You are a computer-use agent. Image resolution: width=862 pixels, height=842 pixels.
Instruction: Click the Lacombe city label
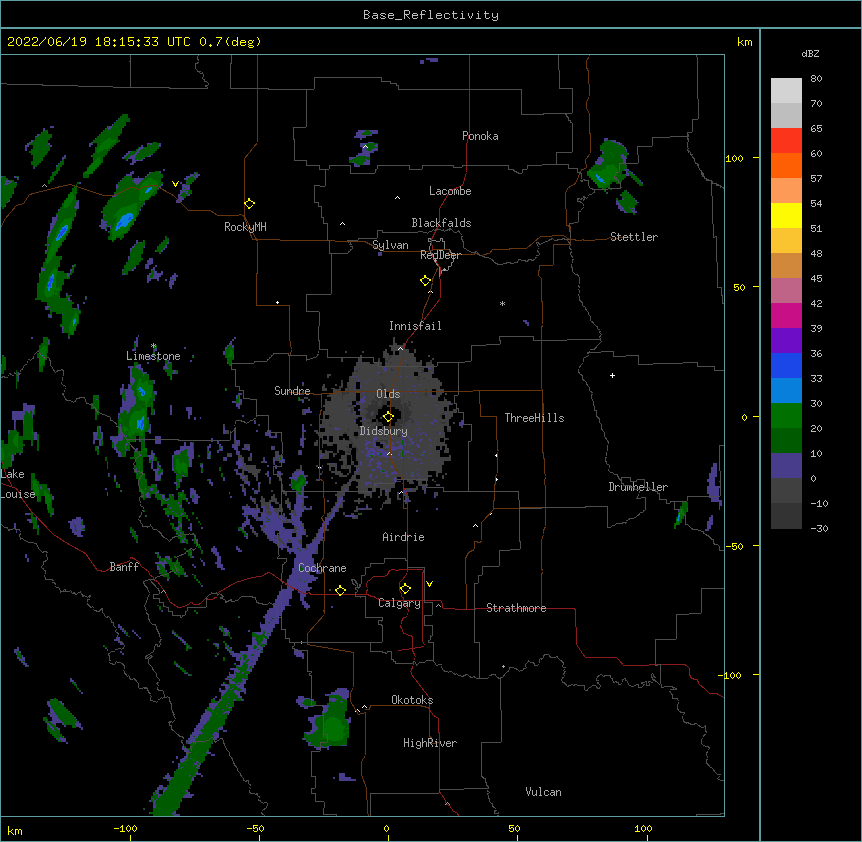tap(450, 191)
